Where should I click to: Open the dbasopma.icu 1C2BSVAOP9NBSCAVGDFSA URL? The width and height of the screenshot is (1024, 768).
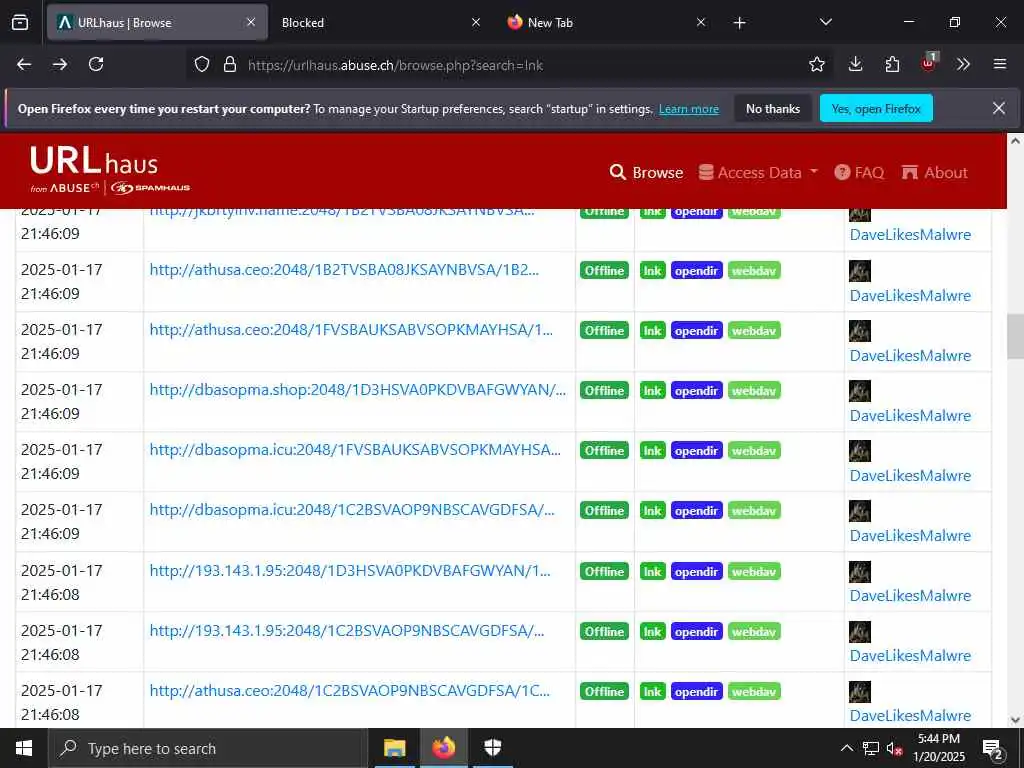click(352, 510)
